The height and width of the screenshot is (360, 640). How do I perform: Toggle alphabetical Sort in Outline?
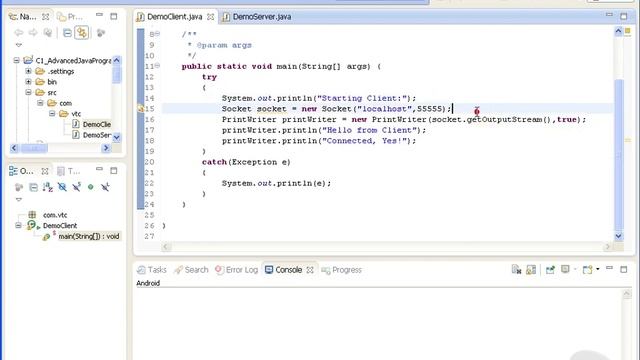coord(48,187)
